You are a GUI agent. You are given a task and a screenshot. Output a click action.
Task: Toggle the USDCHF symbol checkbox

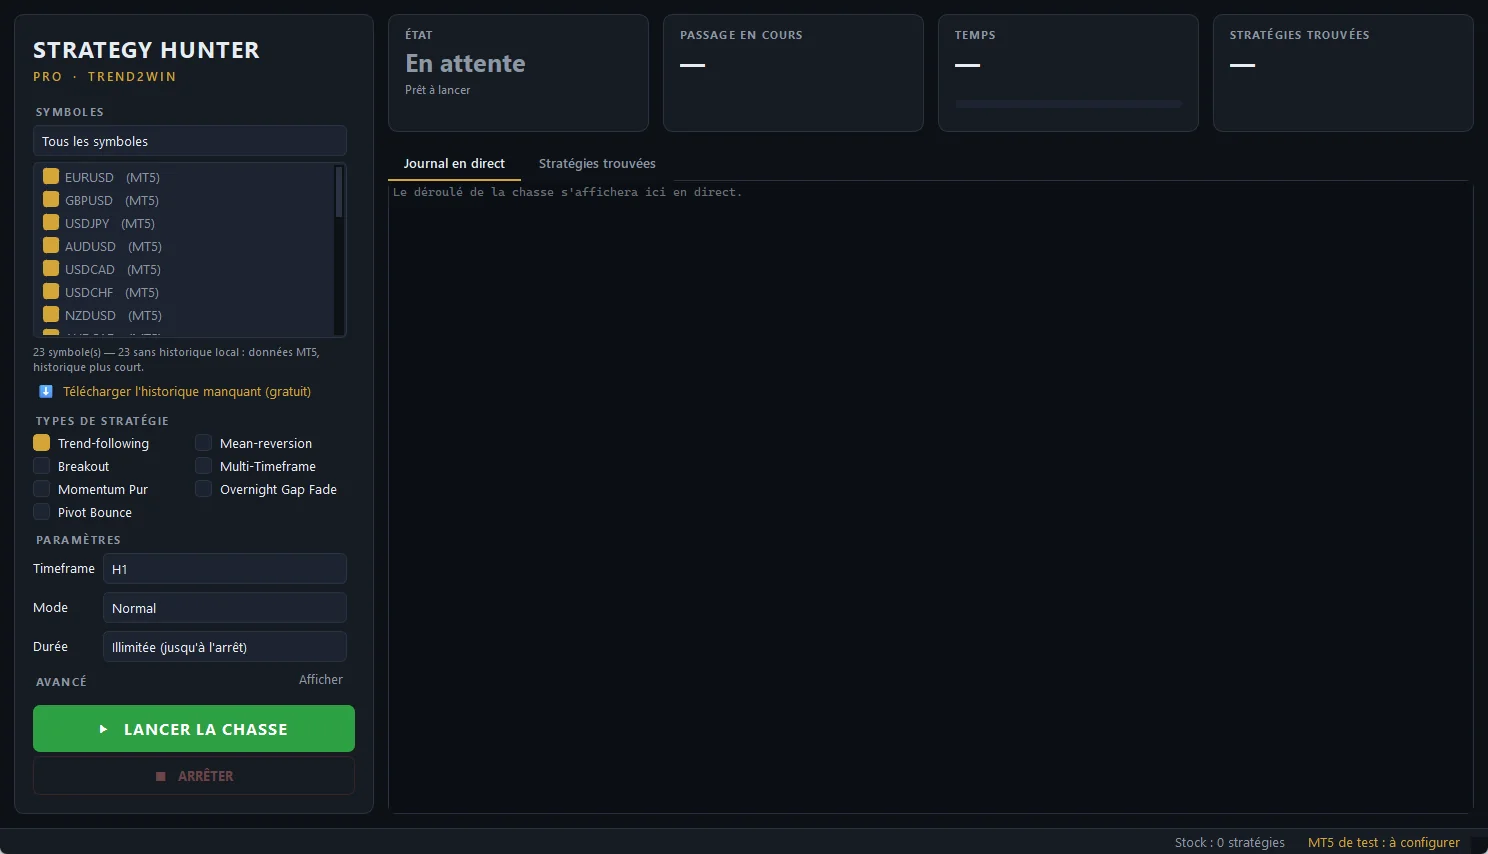coord(51,291)
